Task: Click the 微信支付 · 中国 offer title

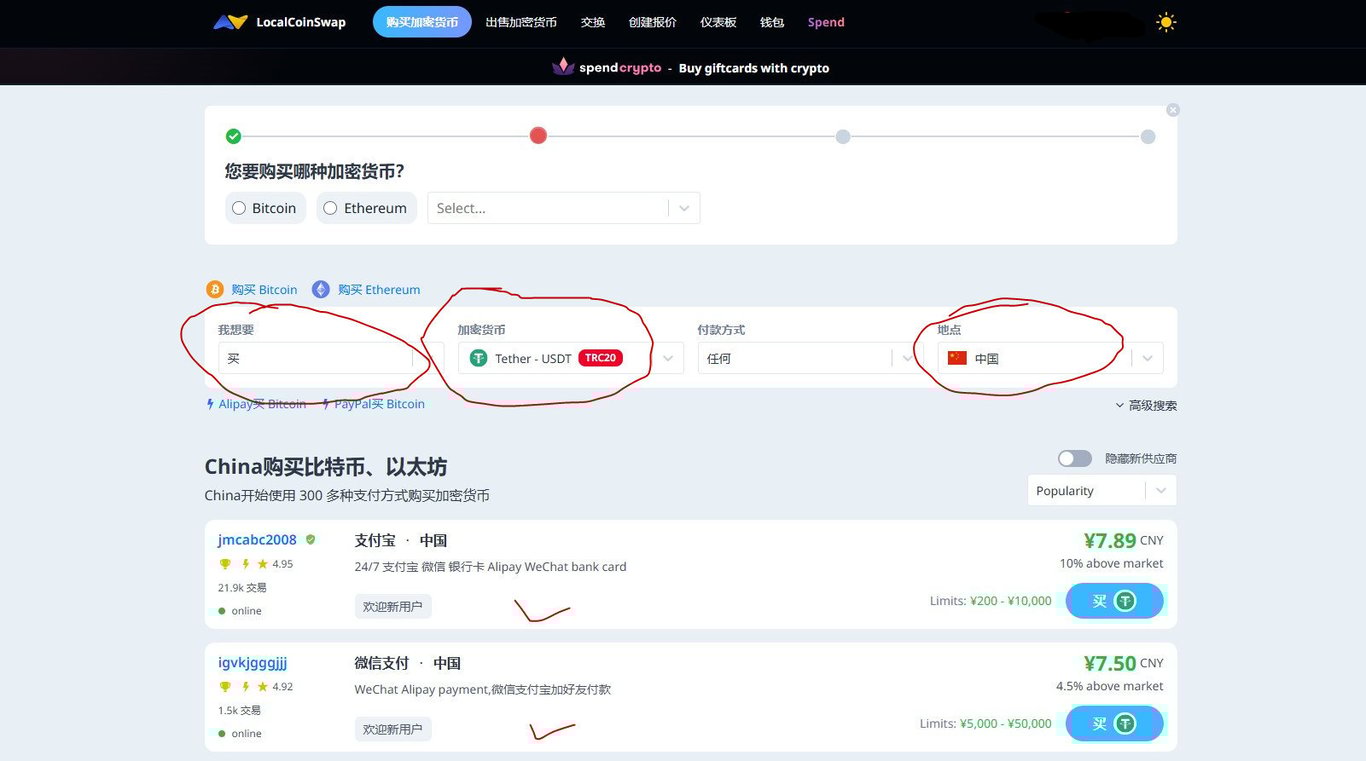Action: point(408,663)
